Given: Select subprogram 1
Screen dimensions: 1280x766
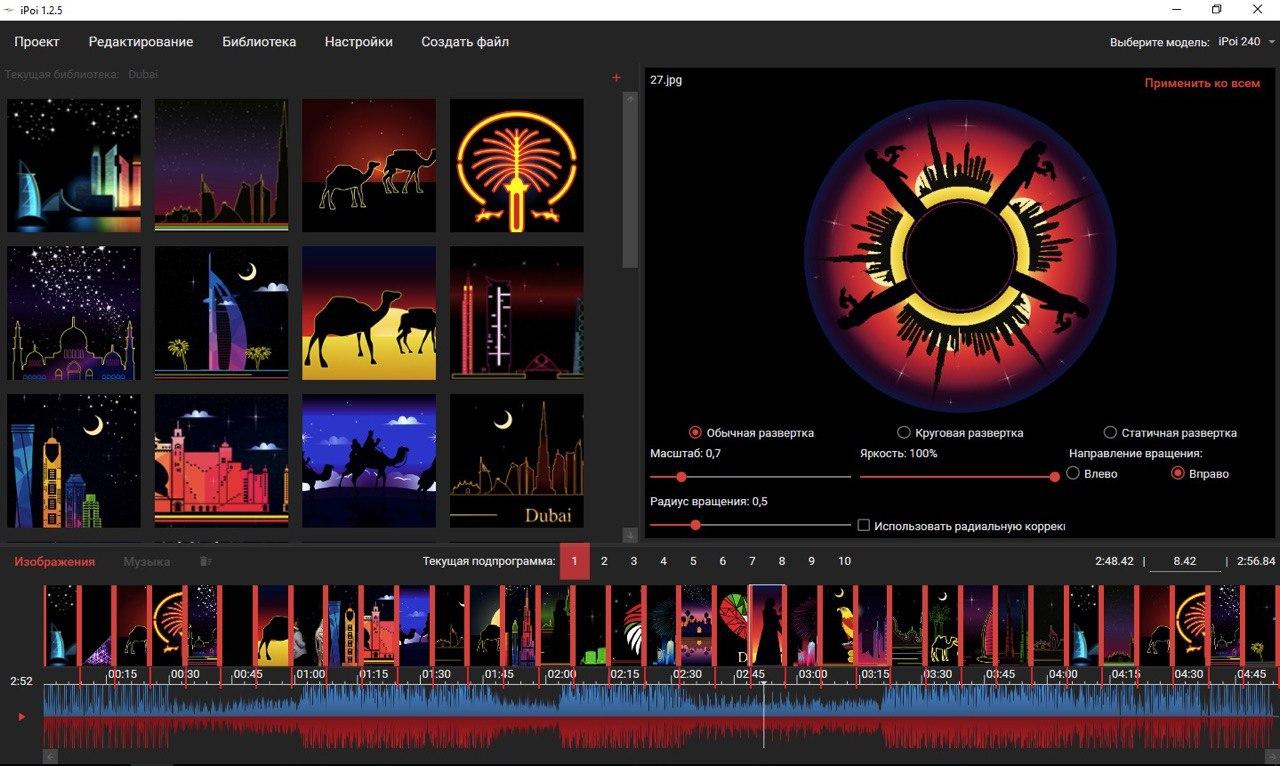Looking at the screenshot, I should [574, 561].
